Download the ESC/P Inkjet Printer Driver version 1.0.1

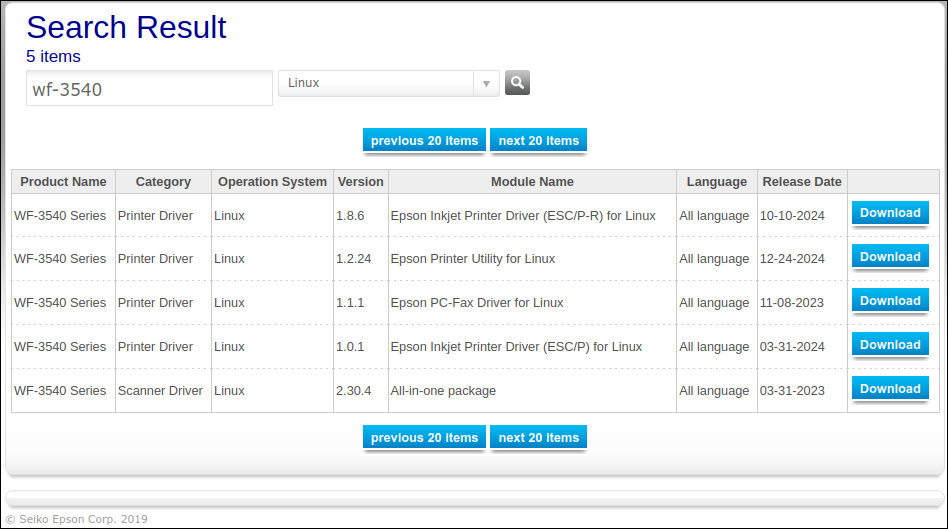pyautogui.click(x=889, y=345)
